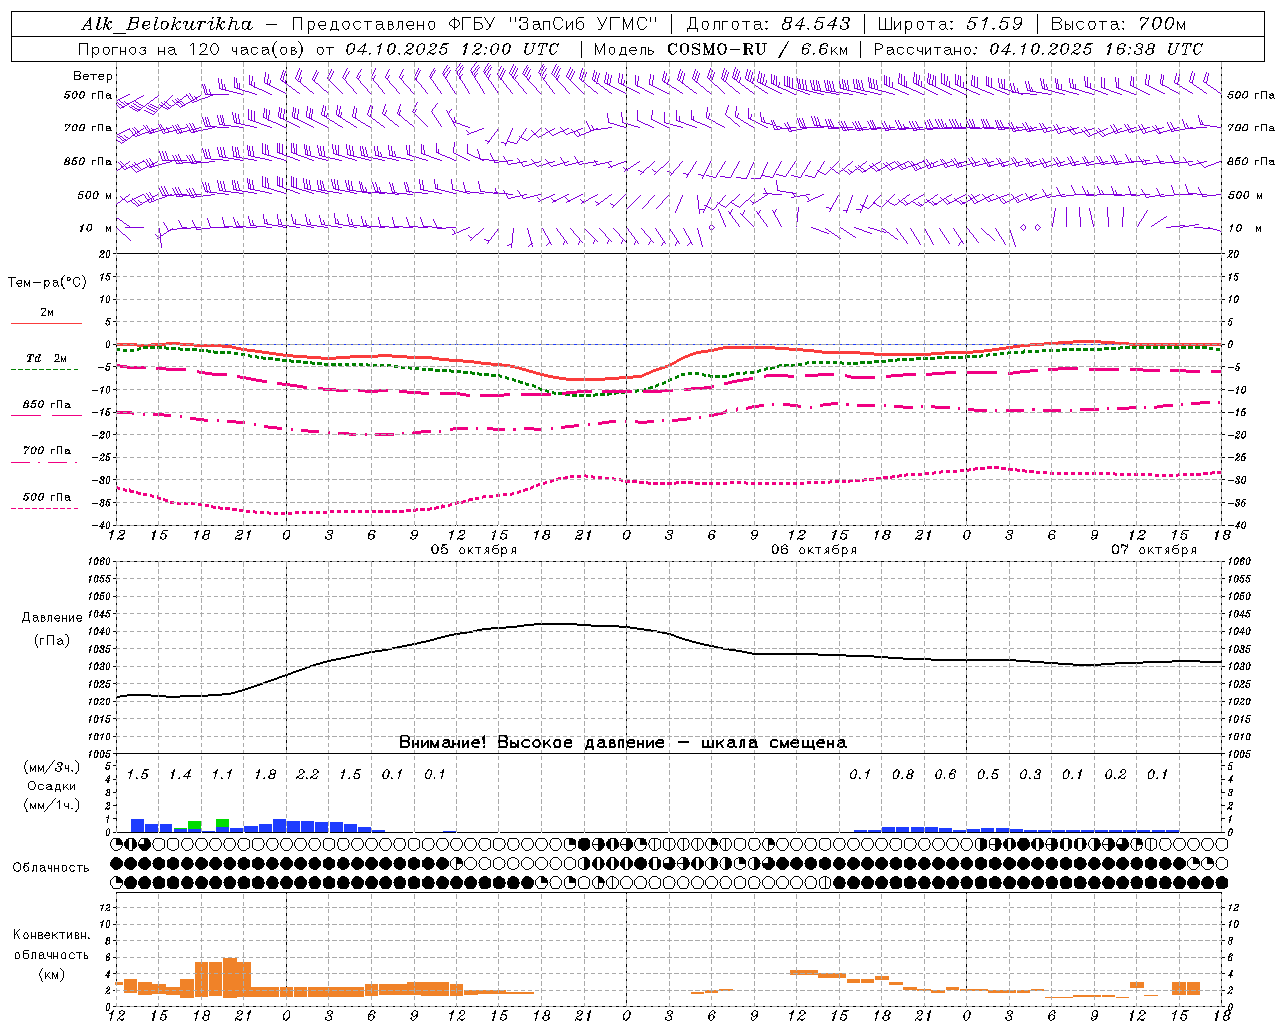Click the 'Тем-ра(°C)' temperature label
This screenshot has height=1024, width=1280.
(x=47, y=283)
